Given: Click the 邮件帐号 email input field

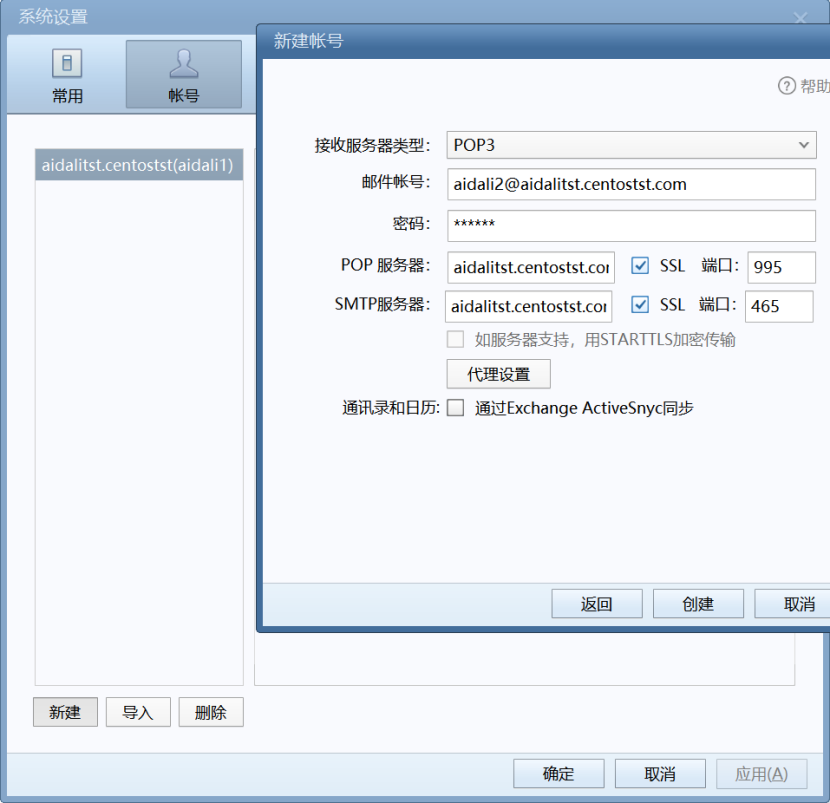Looking at the screenshot, I should 631,184.
